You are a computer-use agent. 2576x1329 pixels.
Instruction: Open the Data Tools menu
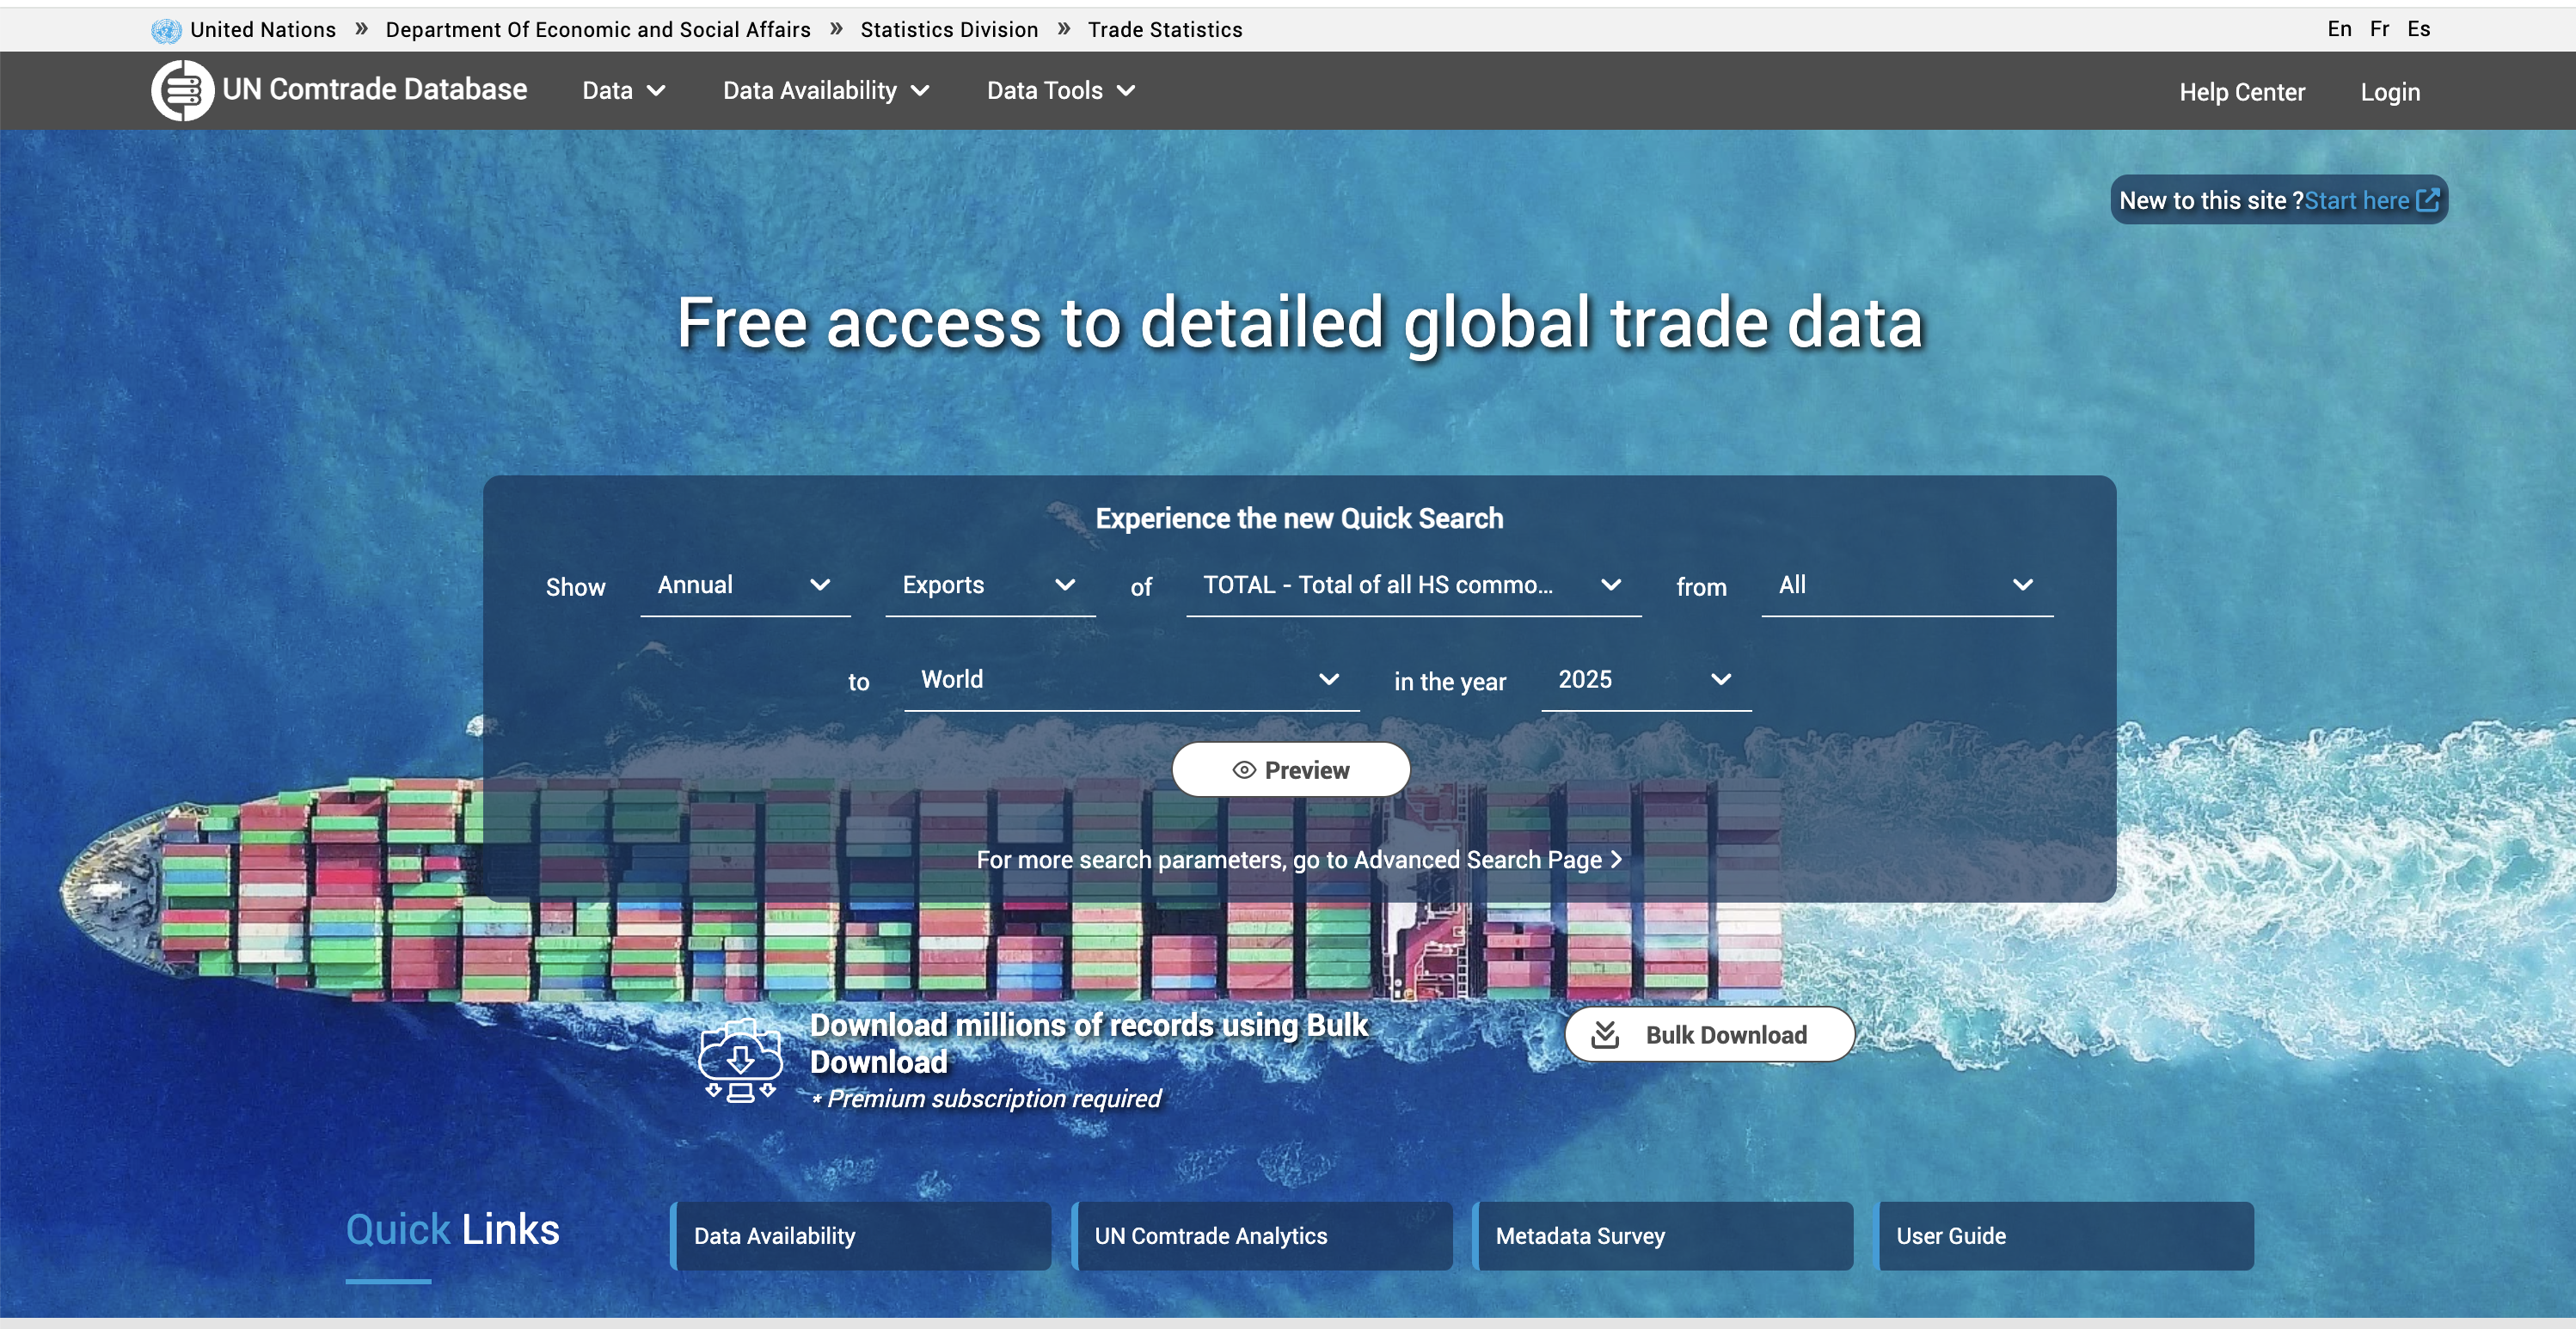point(1060,91)
